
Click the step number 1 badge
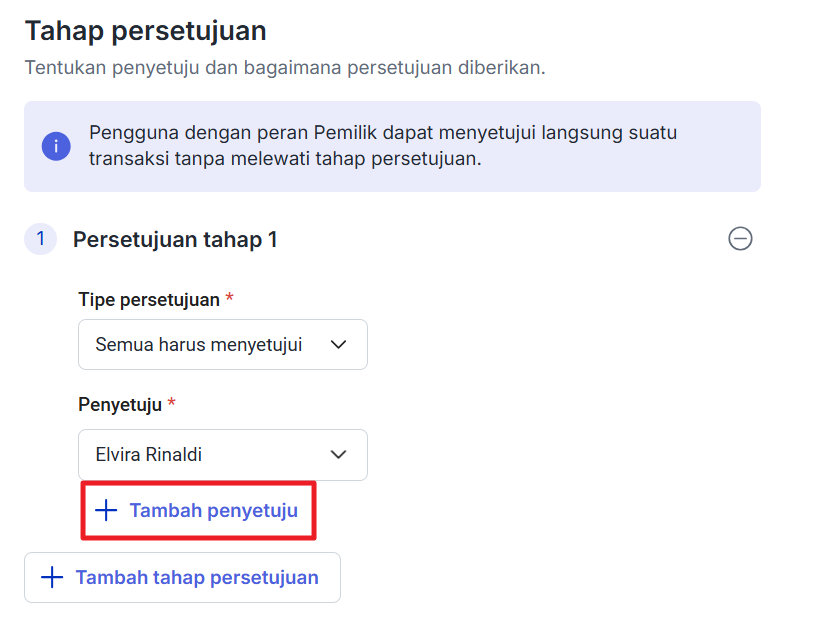[x=40, y=239]
